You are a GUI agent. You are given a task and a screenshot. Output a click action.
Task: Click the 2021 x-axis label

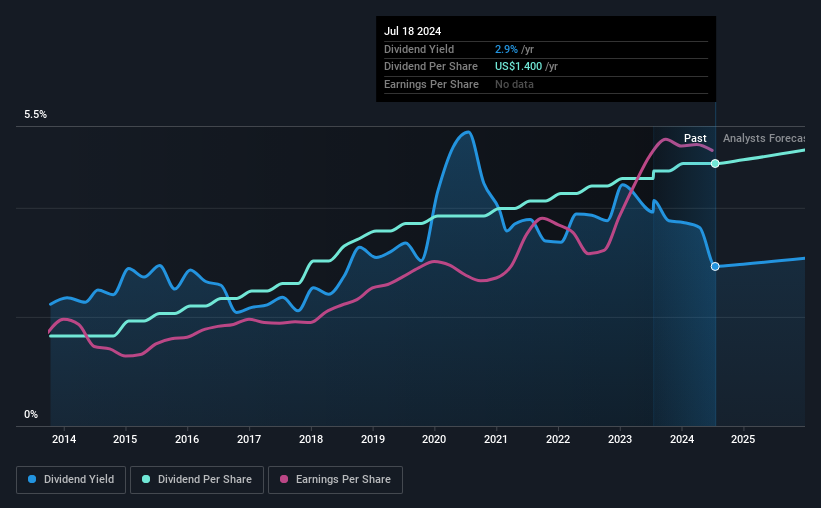click(496, 439)
